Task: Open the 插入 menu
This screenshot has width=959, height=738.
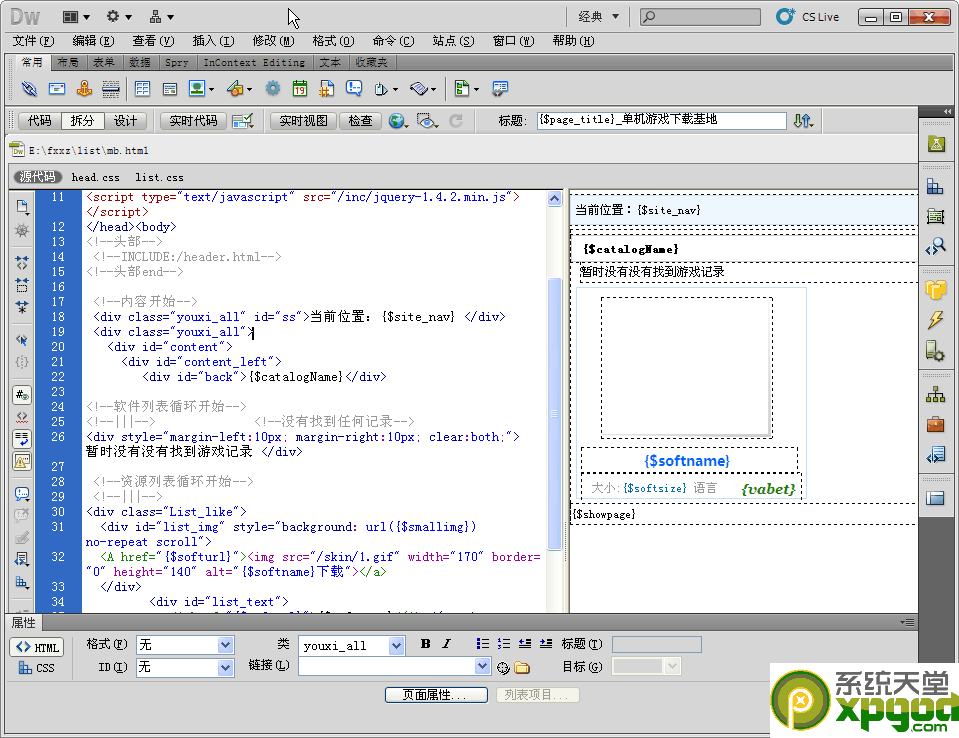Action: [215, 41]
